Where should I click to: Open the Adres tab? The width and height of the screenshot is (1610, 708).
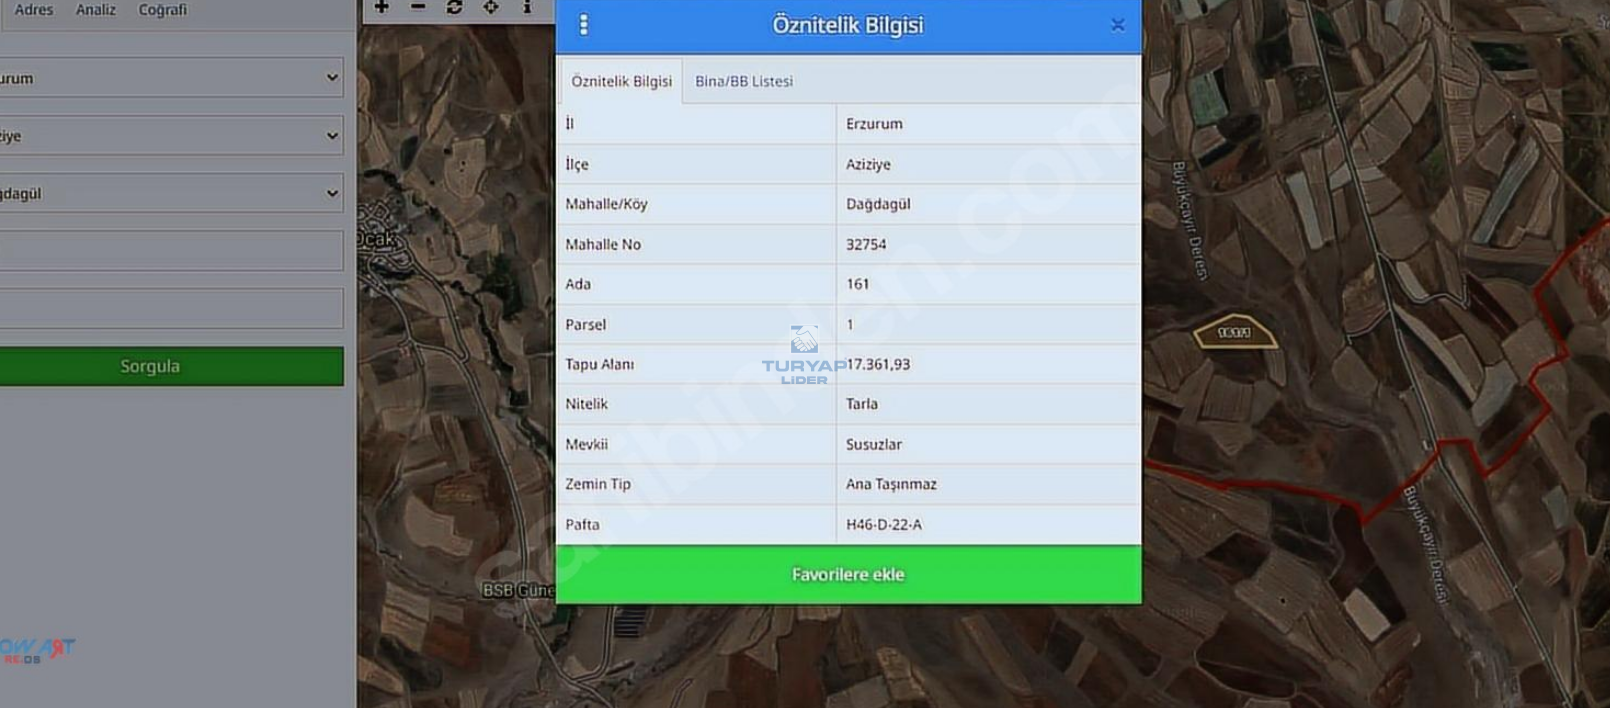34,10
